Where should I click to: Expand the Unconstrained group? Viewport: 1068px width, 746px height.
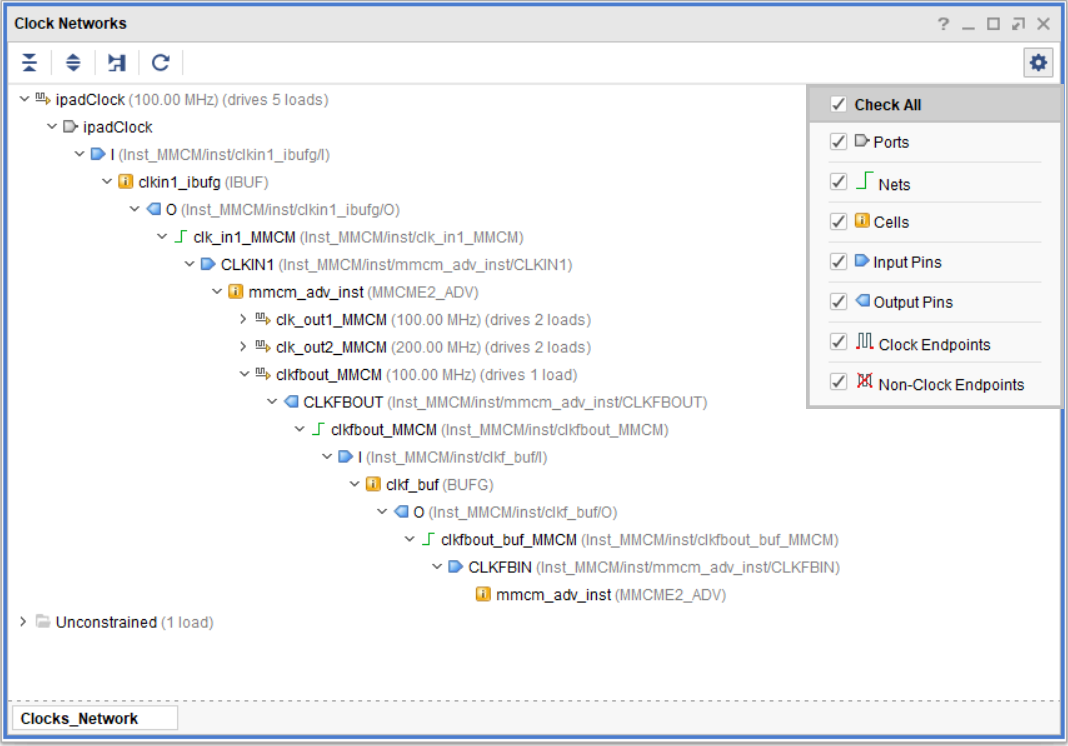[x=24, y=622]
